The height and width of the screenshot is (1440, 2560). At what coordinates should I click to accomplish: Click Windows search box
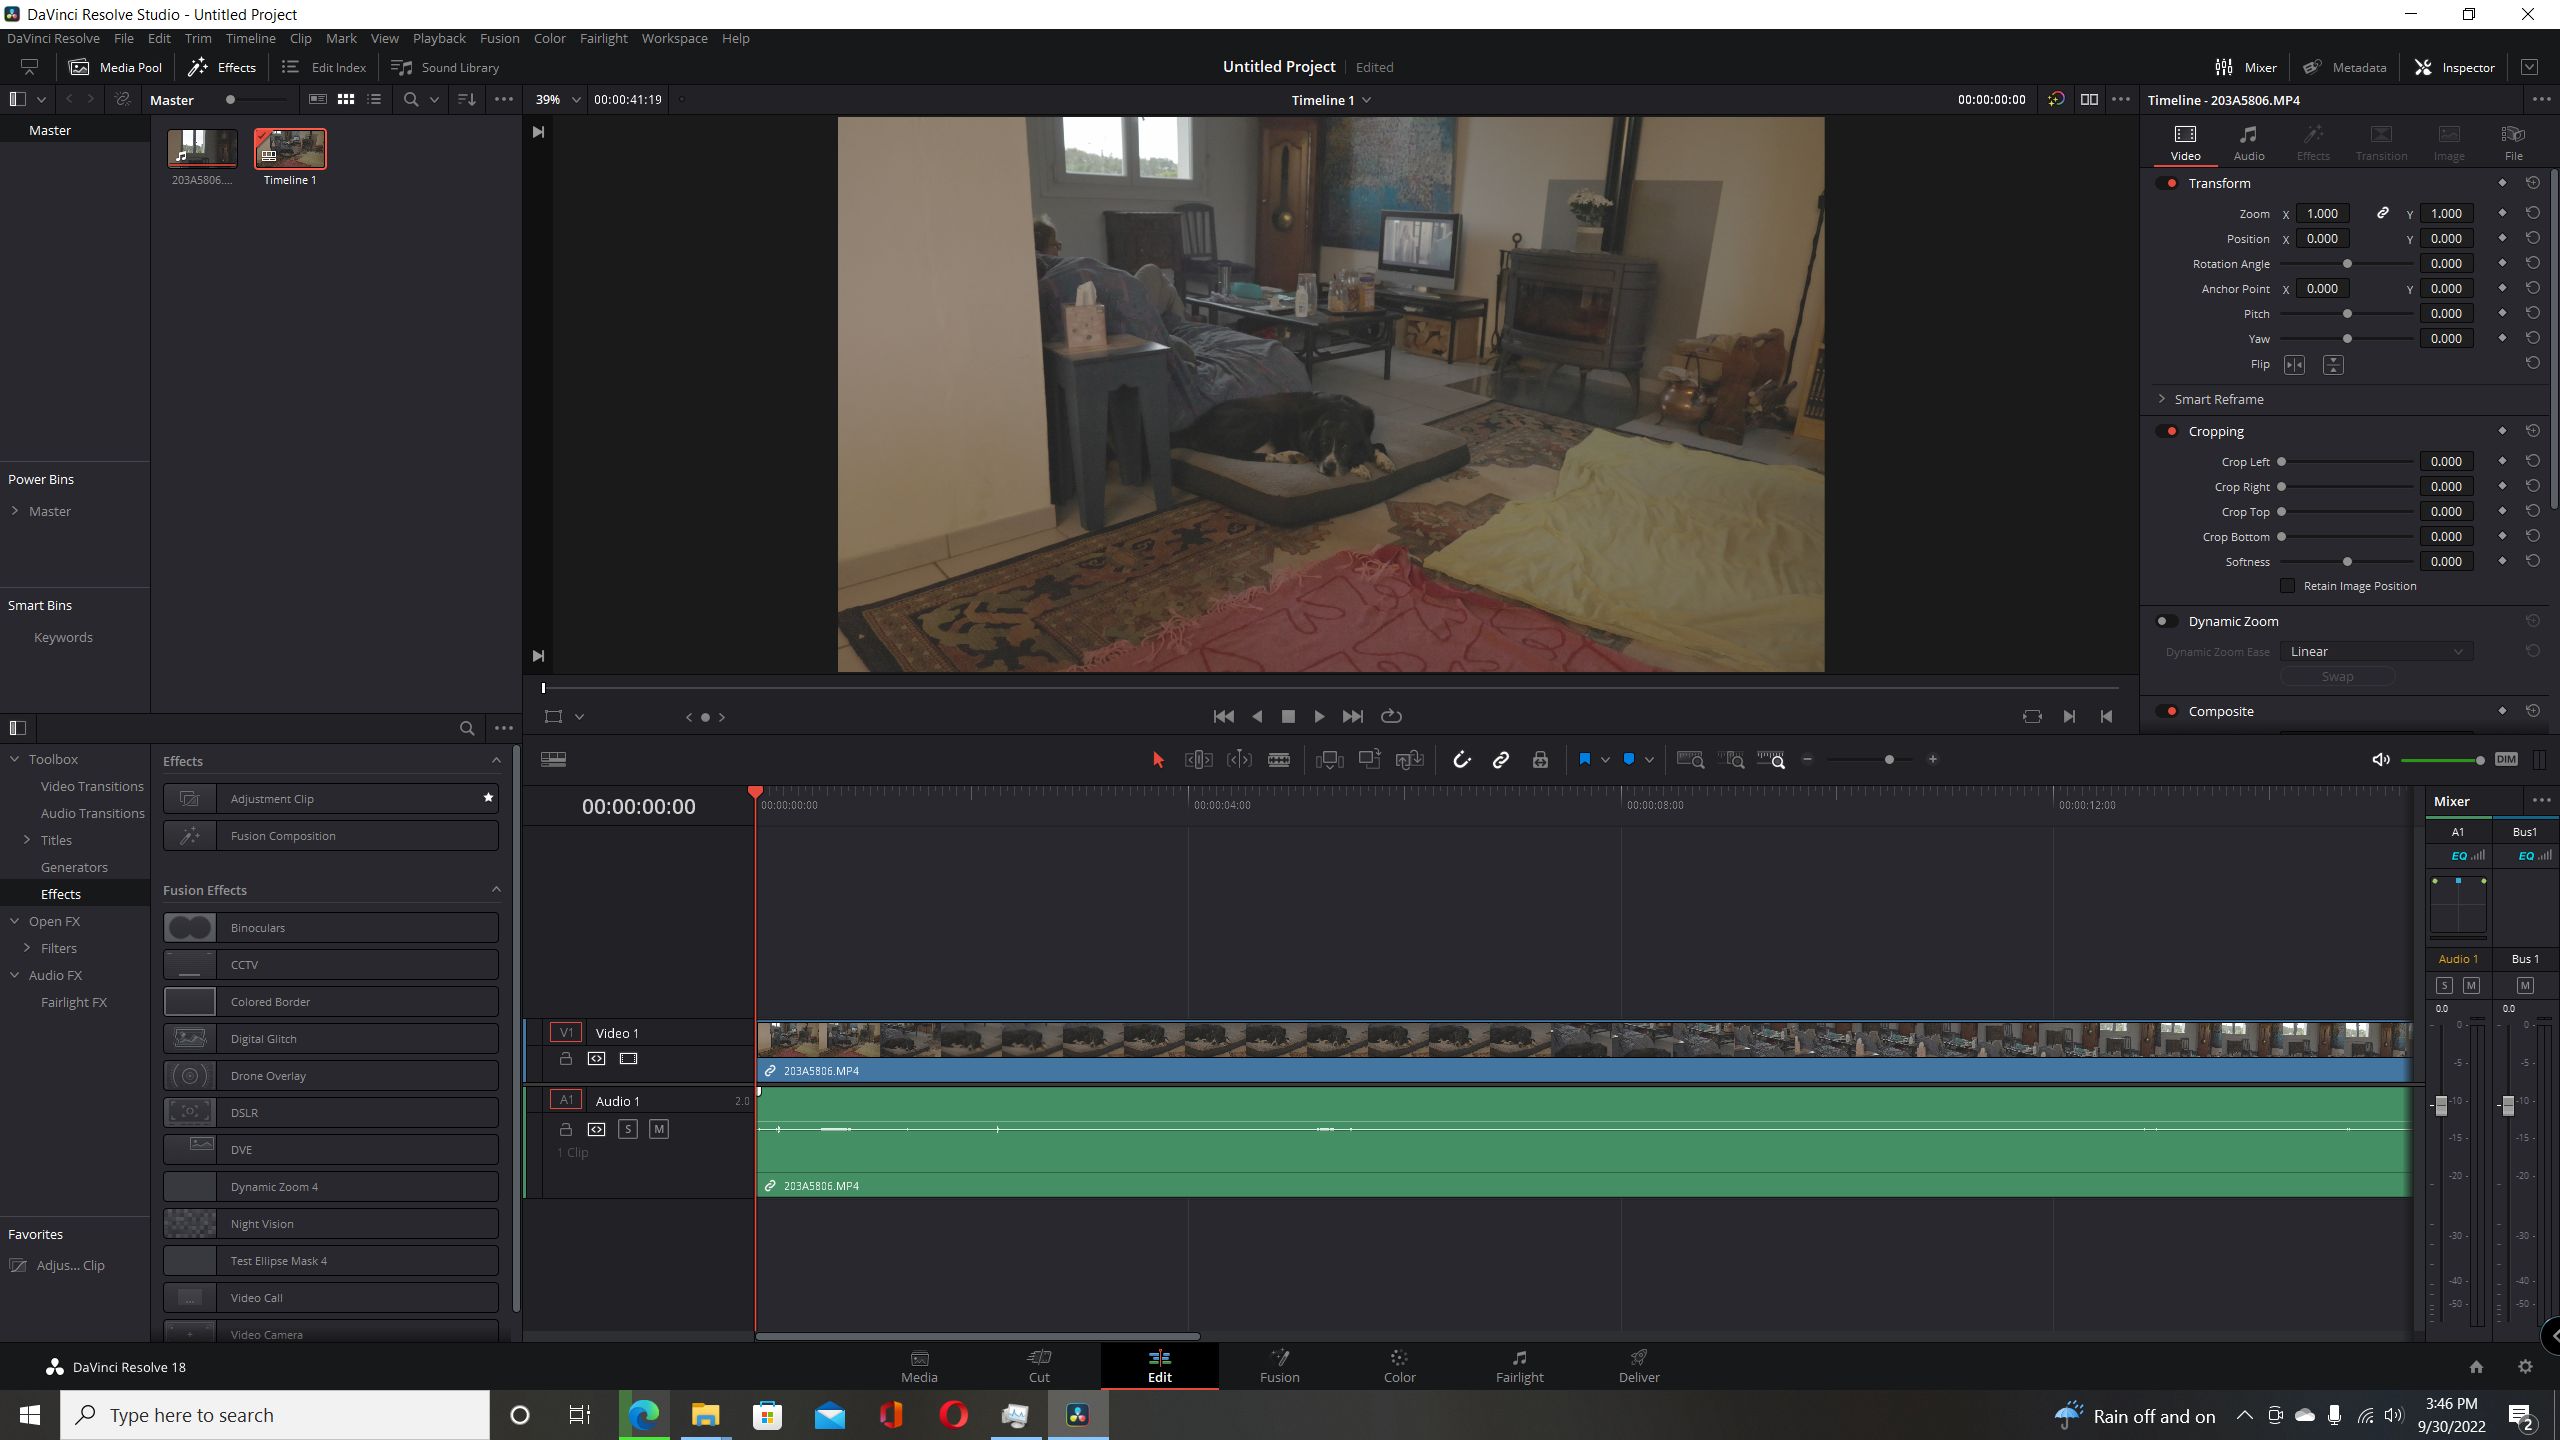click(x=275, y=1415)
